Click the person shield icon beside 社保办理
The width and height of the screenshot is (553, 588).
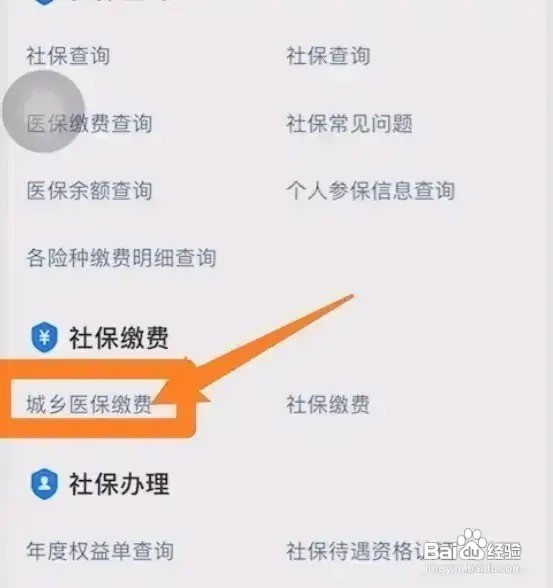(44, 483)
